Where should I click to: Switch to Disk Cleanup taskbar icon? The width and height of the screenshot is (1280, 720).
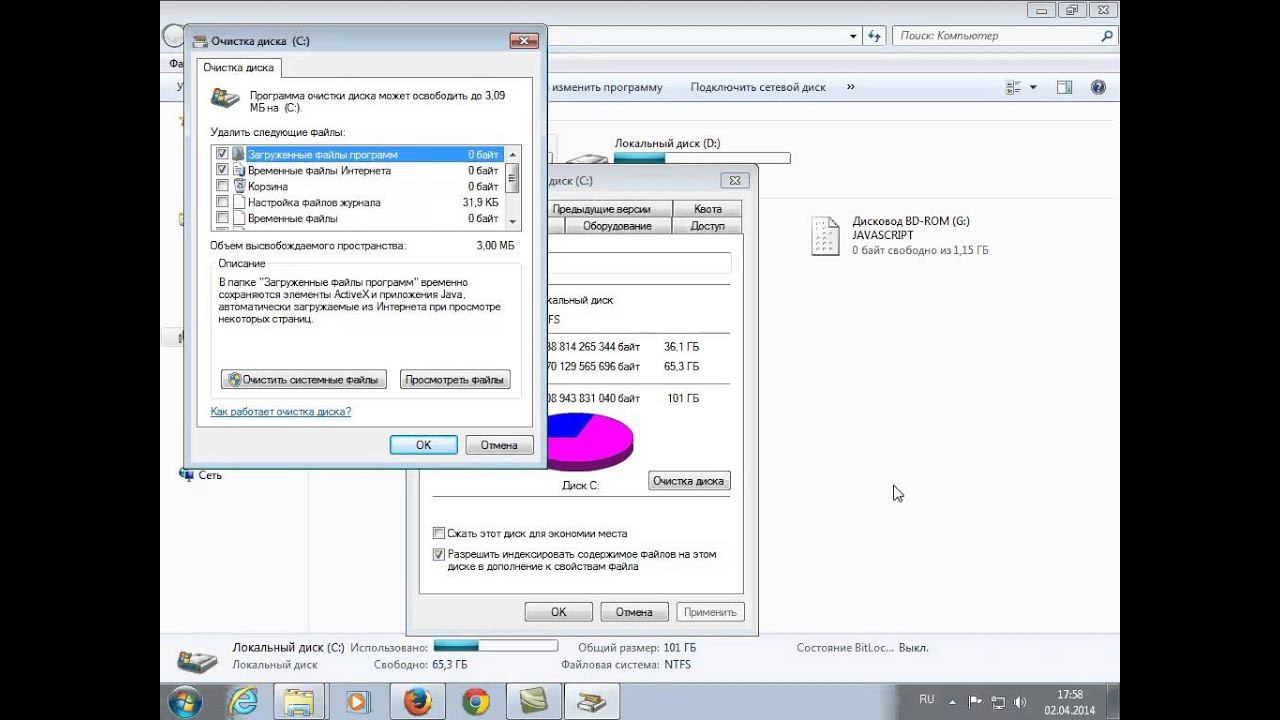[592, 702]
